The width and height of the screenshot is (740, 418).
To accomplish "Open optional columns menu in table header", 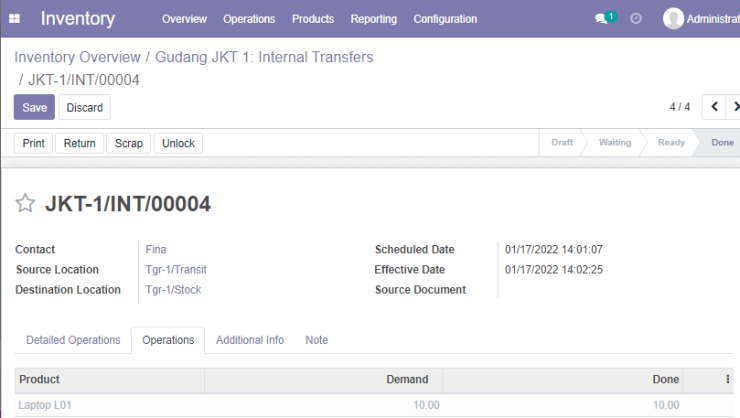I will pyautogui.click(x=727, y=379).
